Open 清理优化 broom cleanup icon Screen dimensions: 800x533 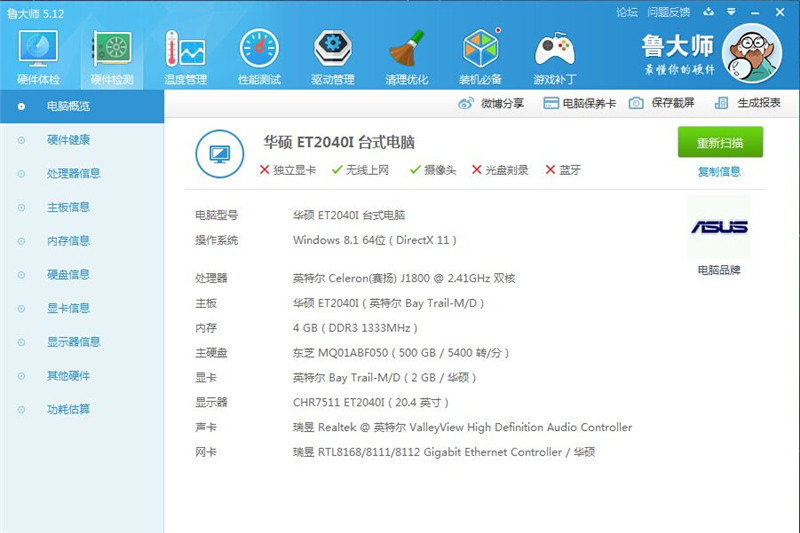point(407,49)
